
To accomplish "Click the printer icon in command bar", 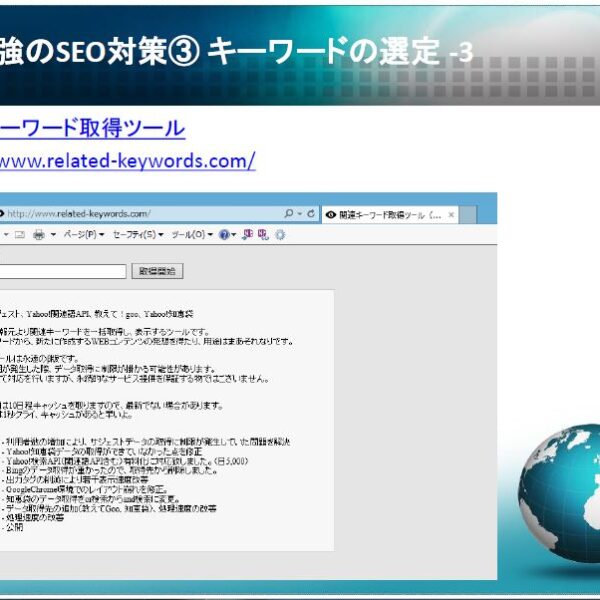I will tap(38, 235).
